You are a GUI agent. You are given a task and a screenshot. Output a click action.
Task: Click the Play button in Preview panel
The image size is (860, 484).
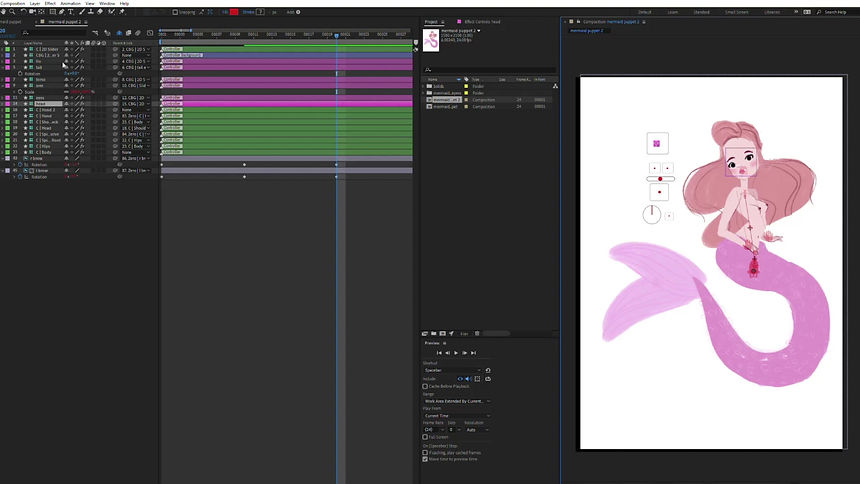[456, 353]
